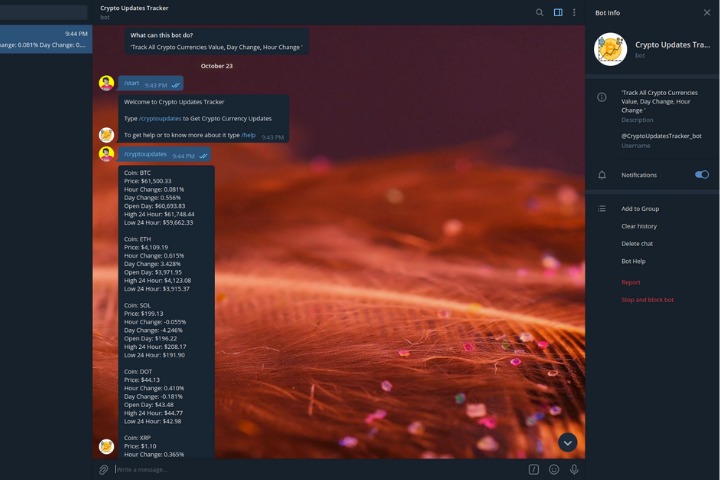Click the 'What can this bot do?' heading
This screenshot has width=720, height=480.
(x=162, y=35)
